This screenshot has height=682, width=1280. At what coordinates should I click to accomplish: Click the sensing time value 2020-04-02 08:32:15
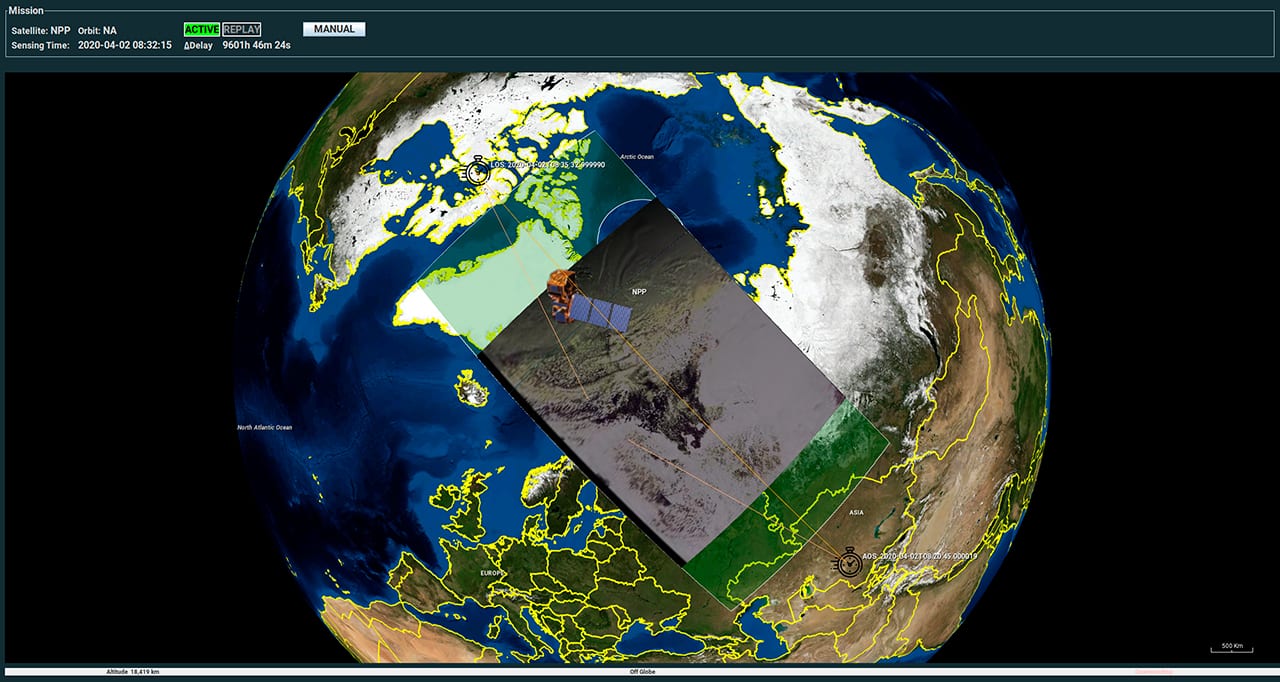125,45
